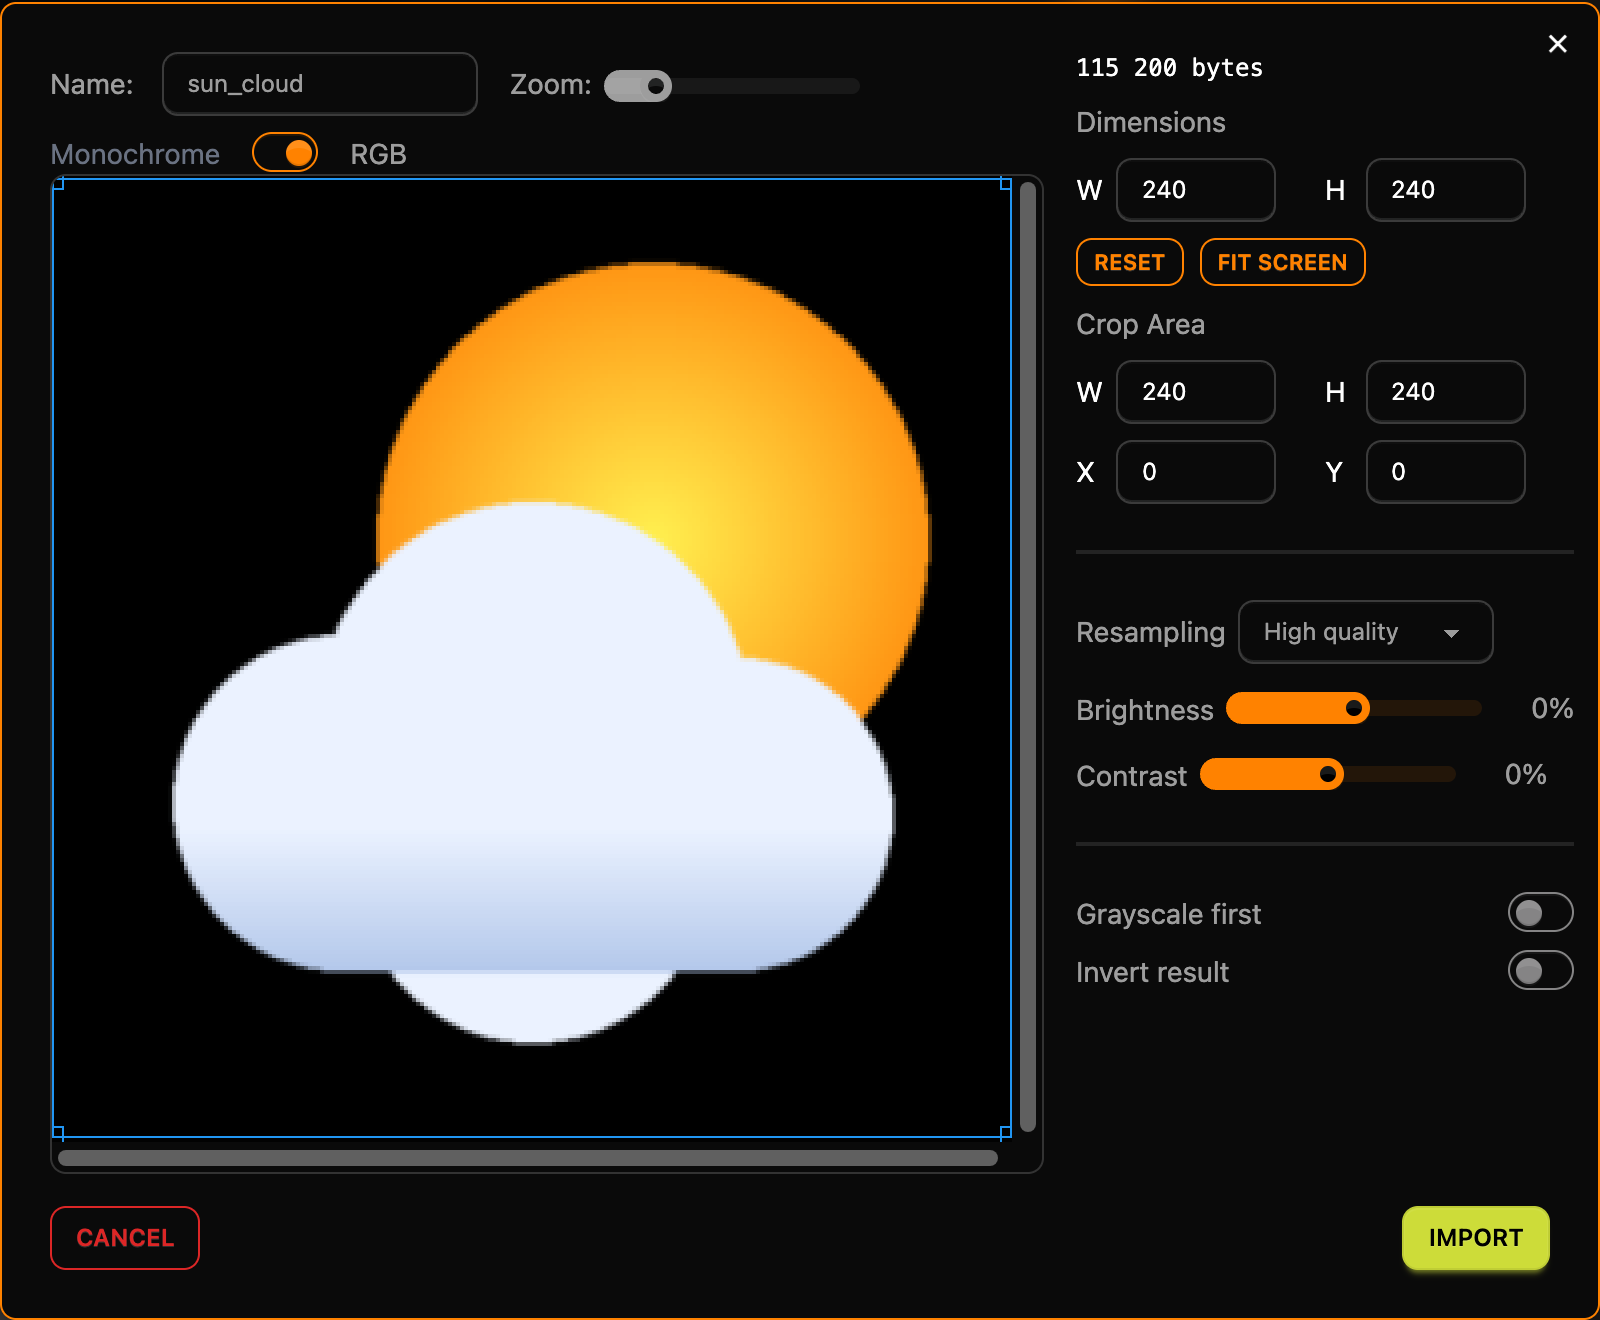Click the Brightness slider knob
The height and width of the screenshot is (1320, 1600).
point(1354,708)
